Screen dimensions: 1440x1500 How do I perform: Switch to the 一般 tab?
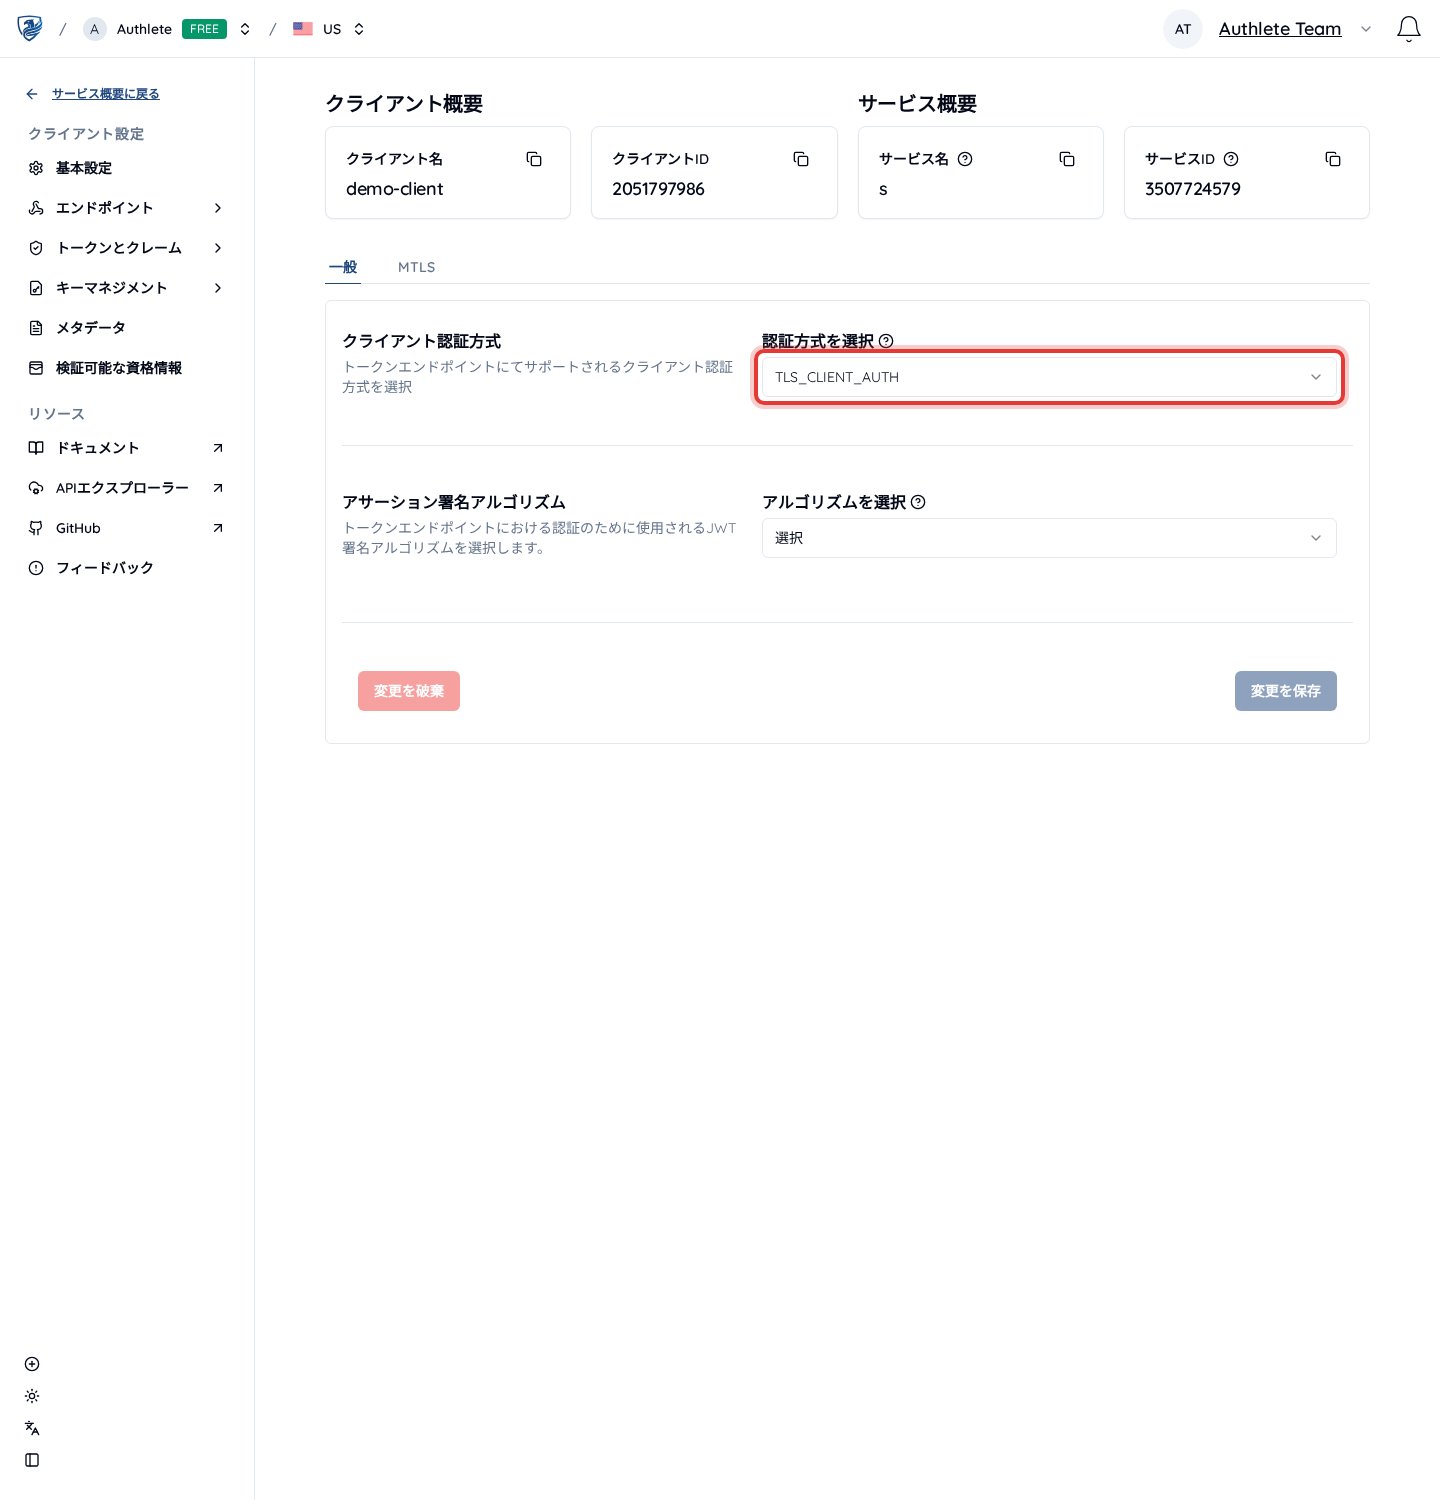(343, 267)
